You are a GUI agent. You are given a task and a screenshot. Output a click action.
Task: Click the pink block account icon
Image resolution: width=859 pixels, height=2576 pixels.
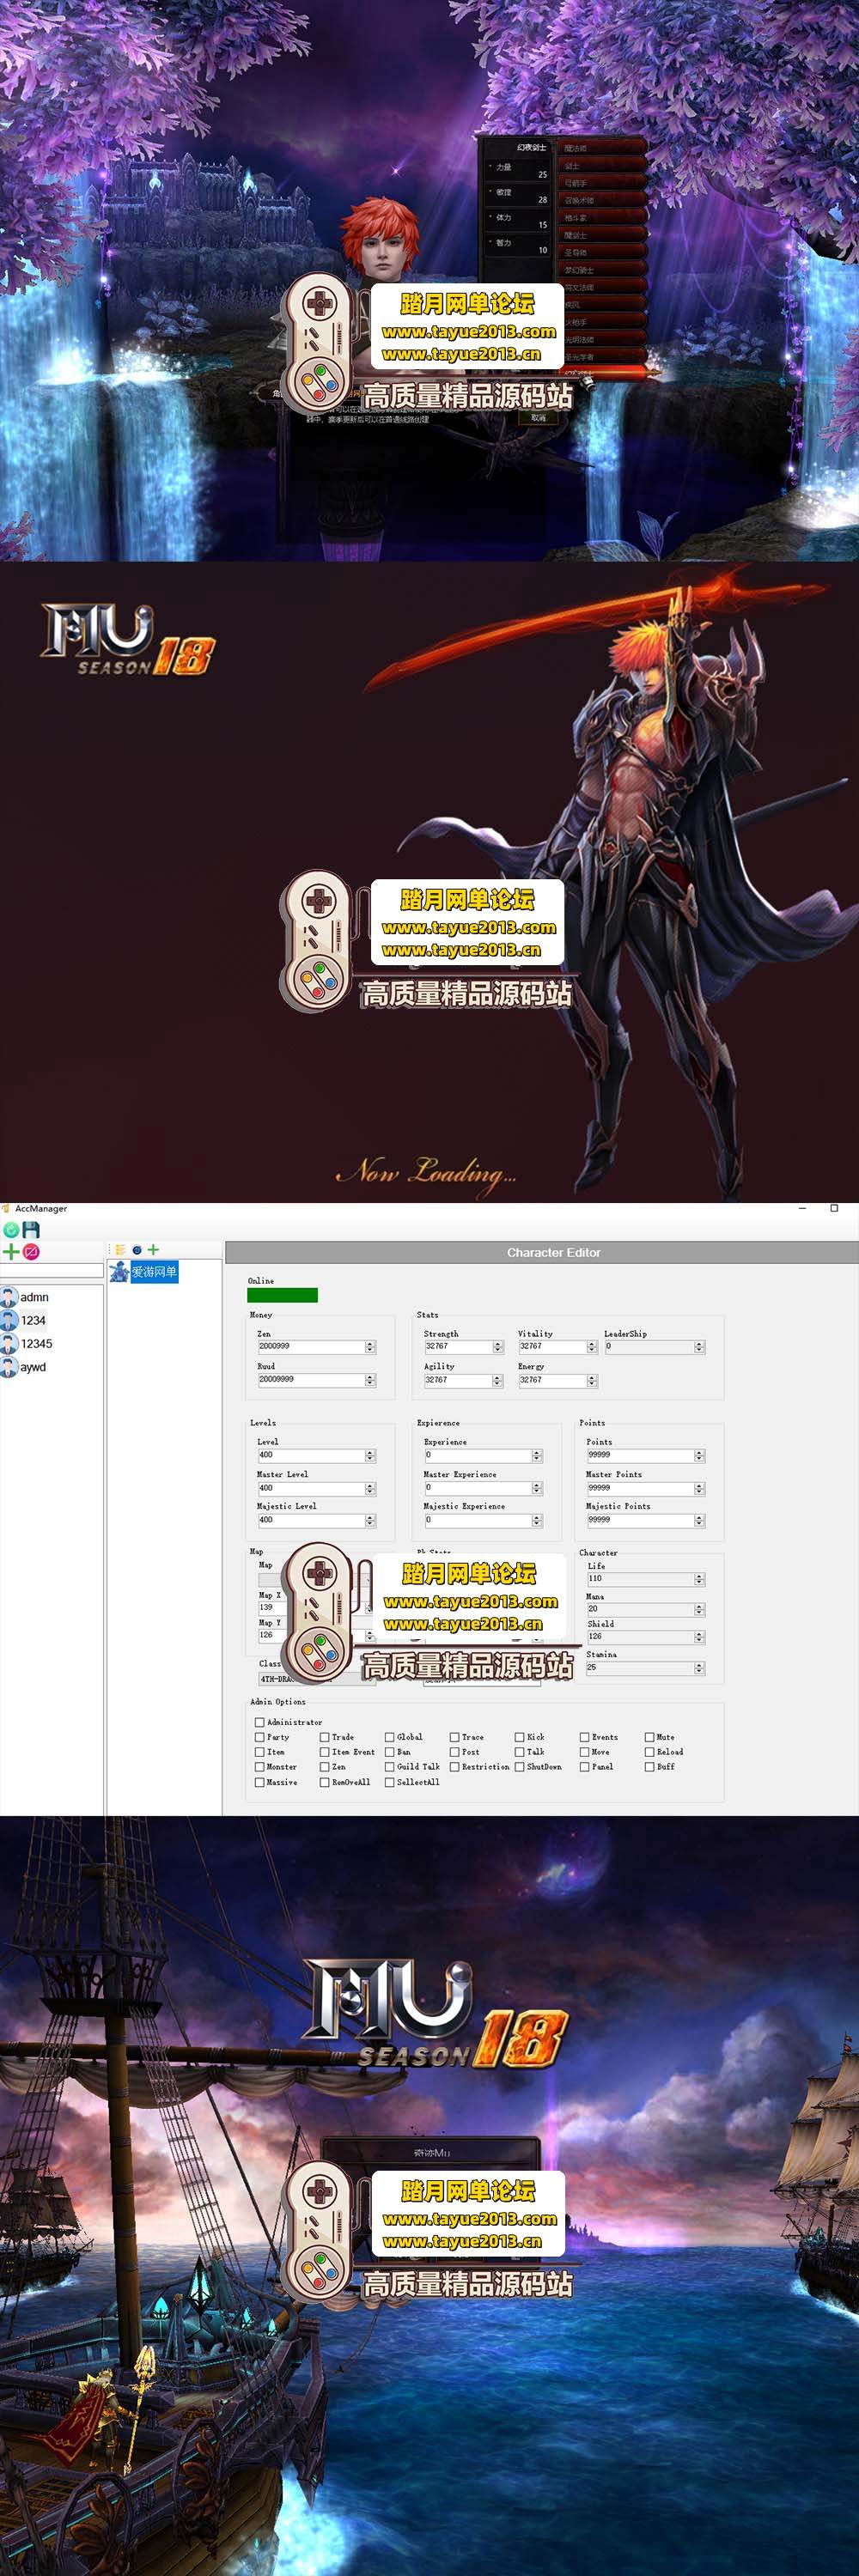tap(31, 1251)
